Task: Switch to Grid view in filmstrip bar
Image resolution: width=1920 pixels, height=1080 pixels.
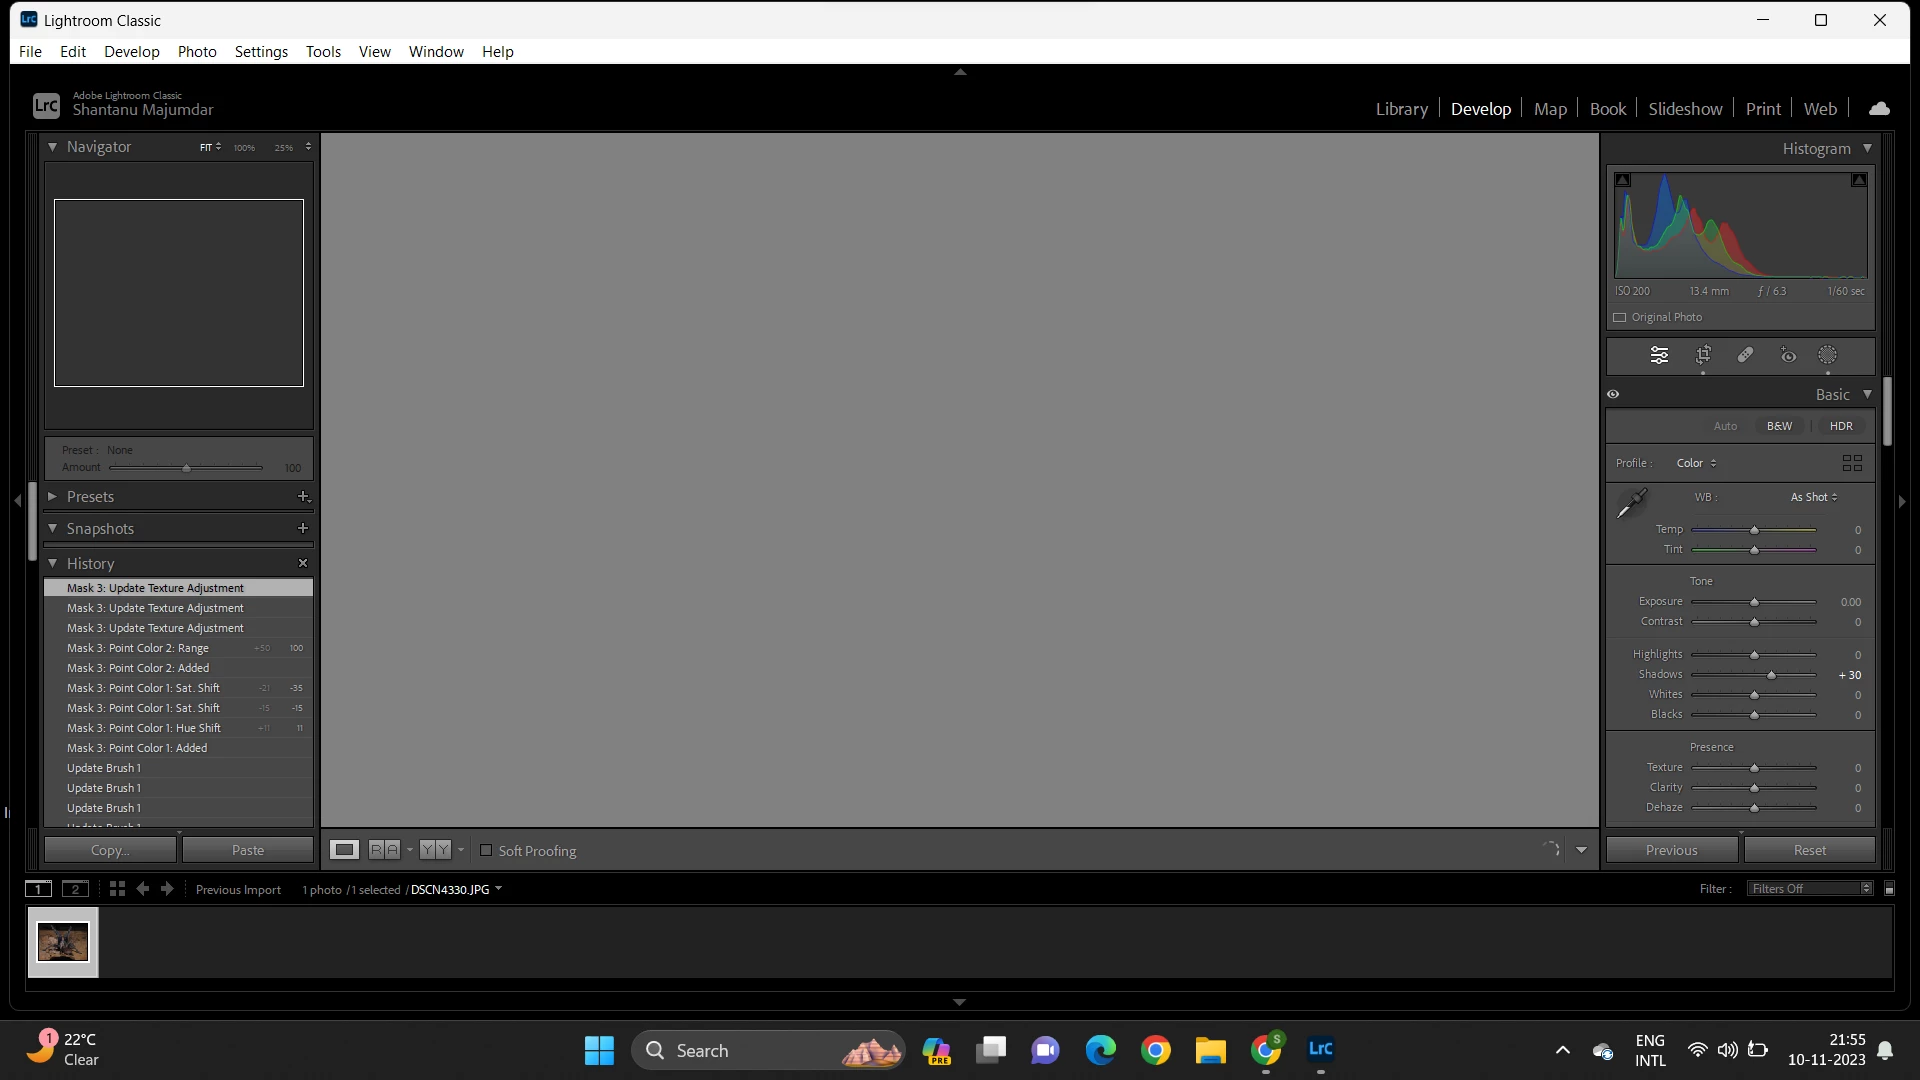Action: 117,889
